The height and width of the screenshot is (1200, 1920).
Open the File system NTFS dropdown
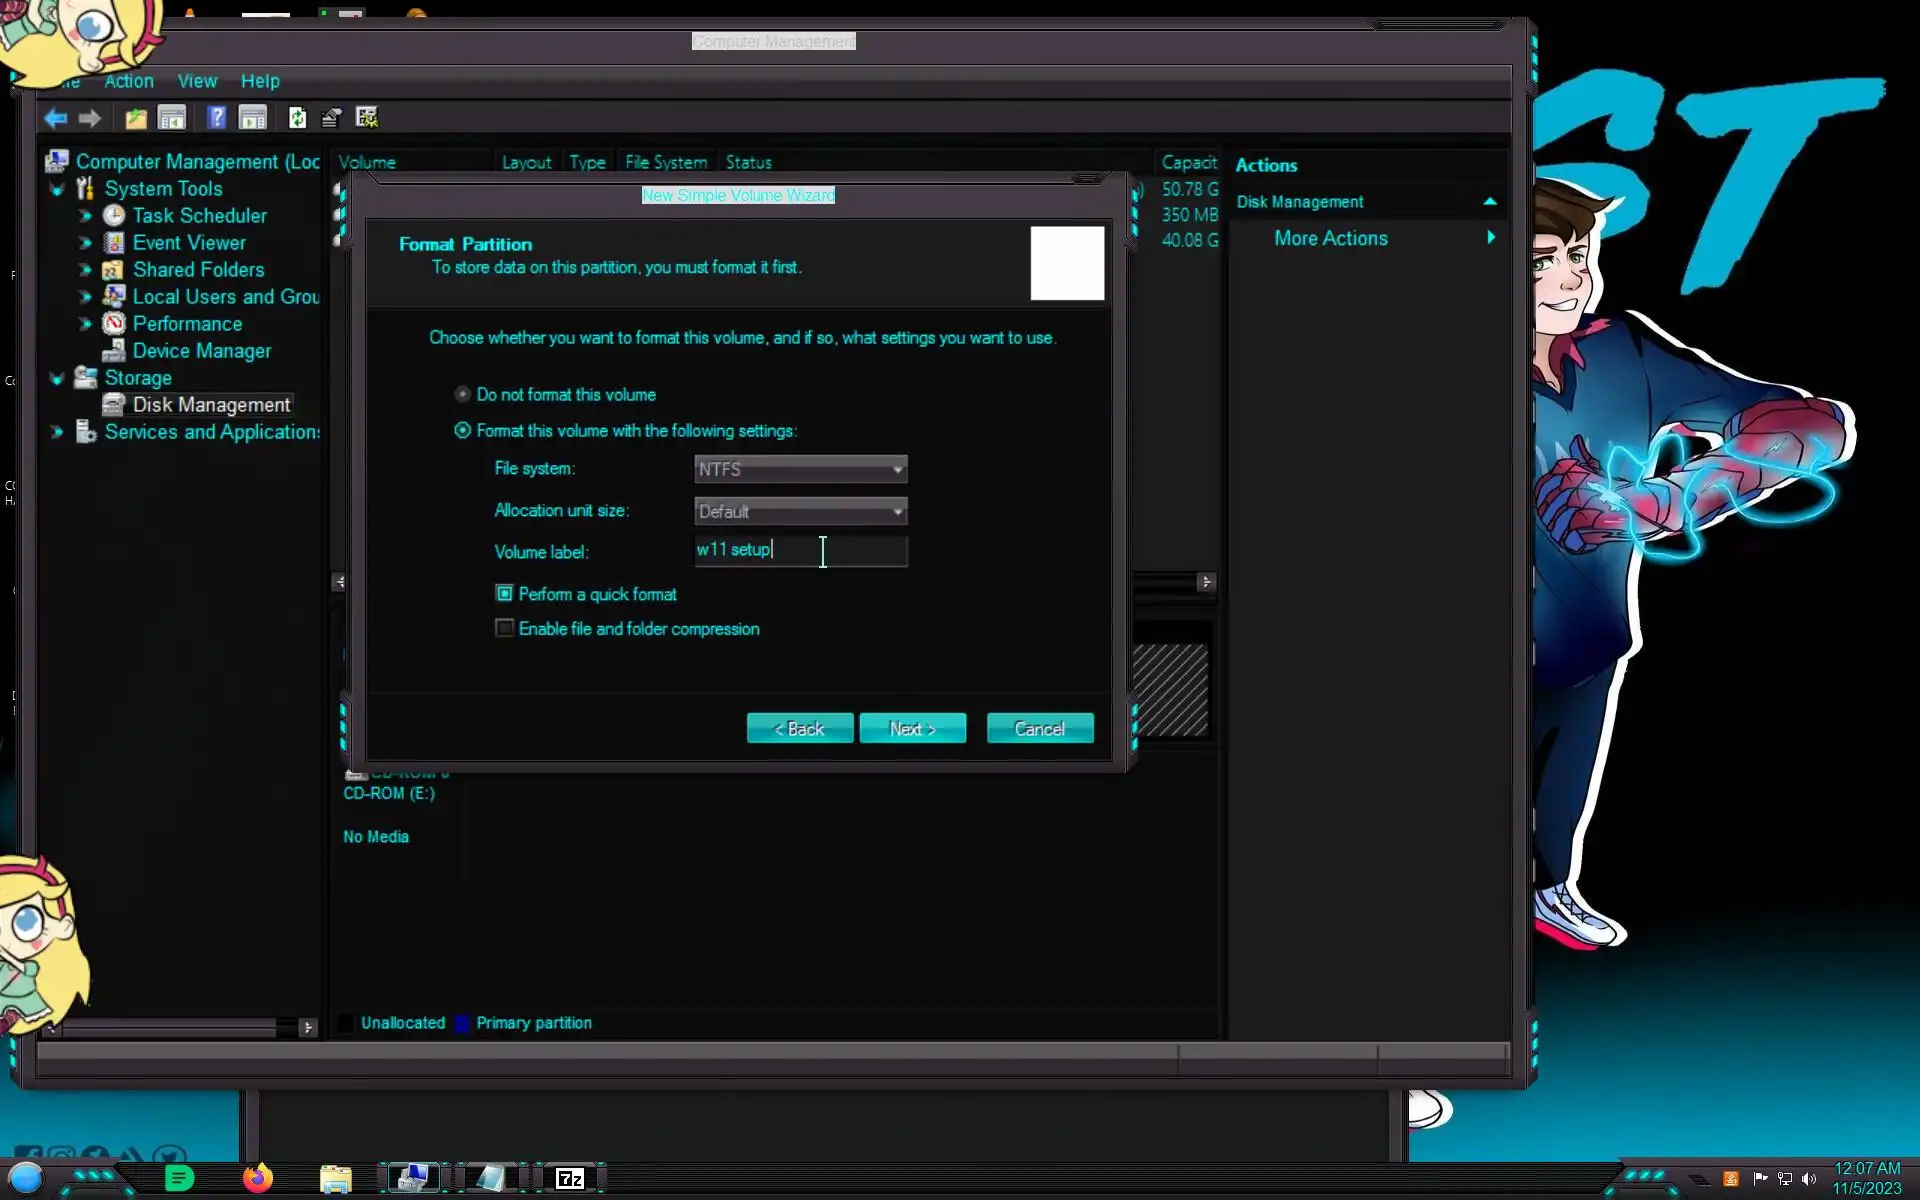pos(800,469)
